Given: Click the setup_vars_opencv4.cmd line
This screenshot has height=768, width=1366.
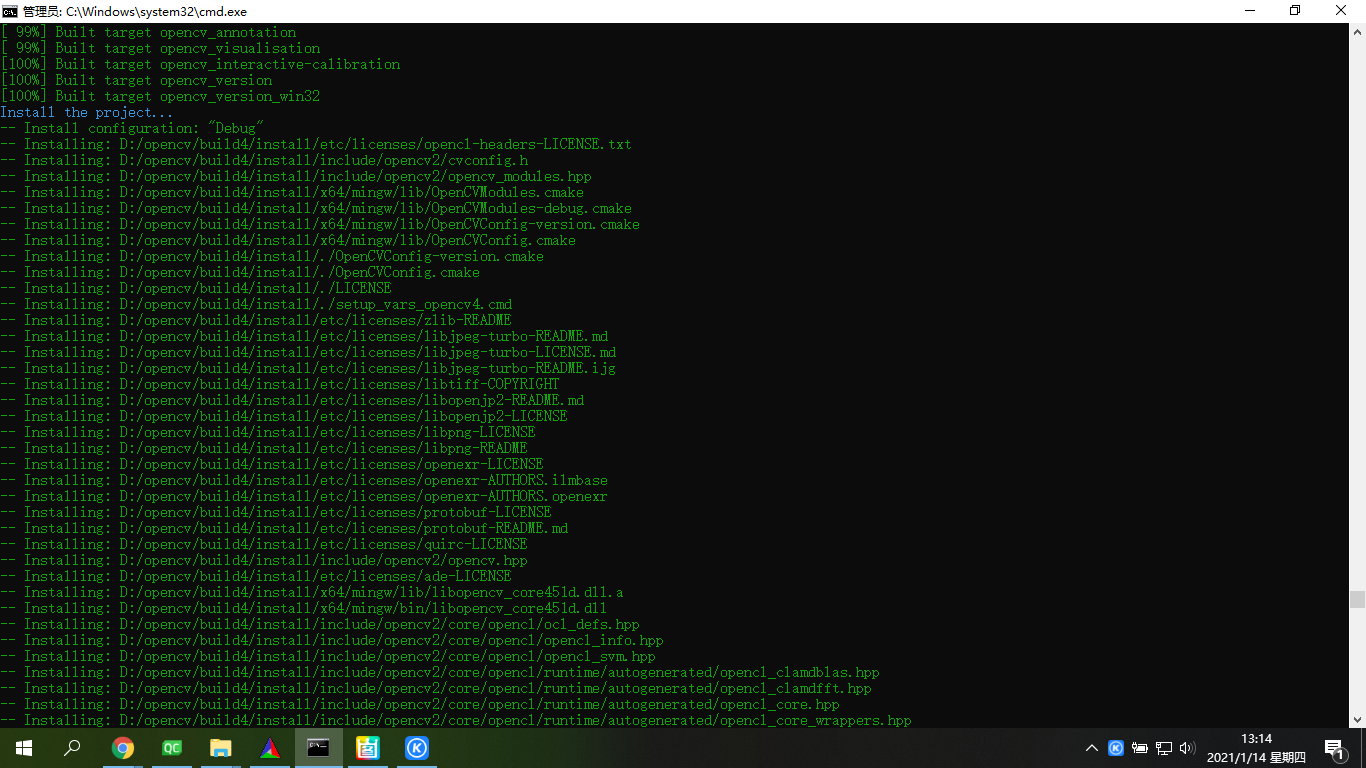Looking at the screenshot, I should click(x=256, y=304).
